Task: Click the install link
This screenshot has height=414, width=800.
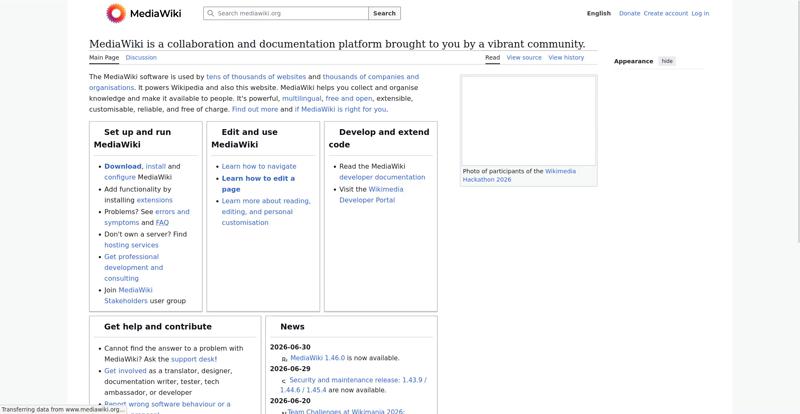Action: [156, 166]
